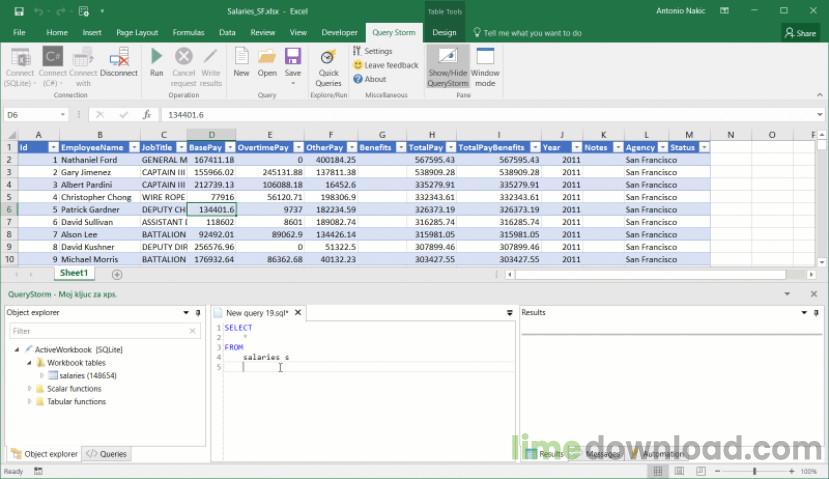Image resolution: width=829 pixels, height=479 pixels.
Task: Switch to Window mode
Action: 485,67
